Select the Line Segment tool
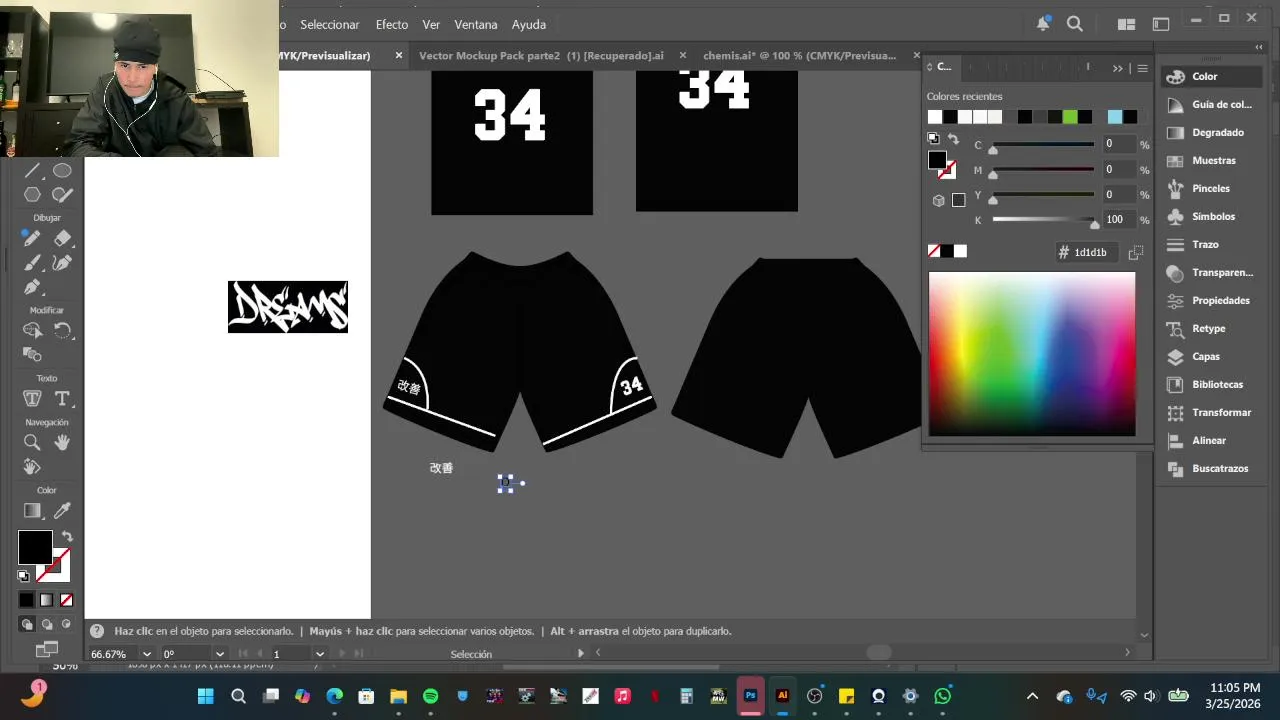 pos(32,171)
